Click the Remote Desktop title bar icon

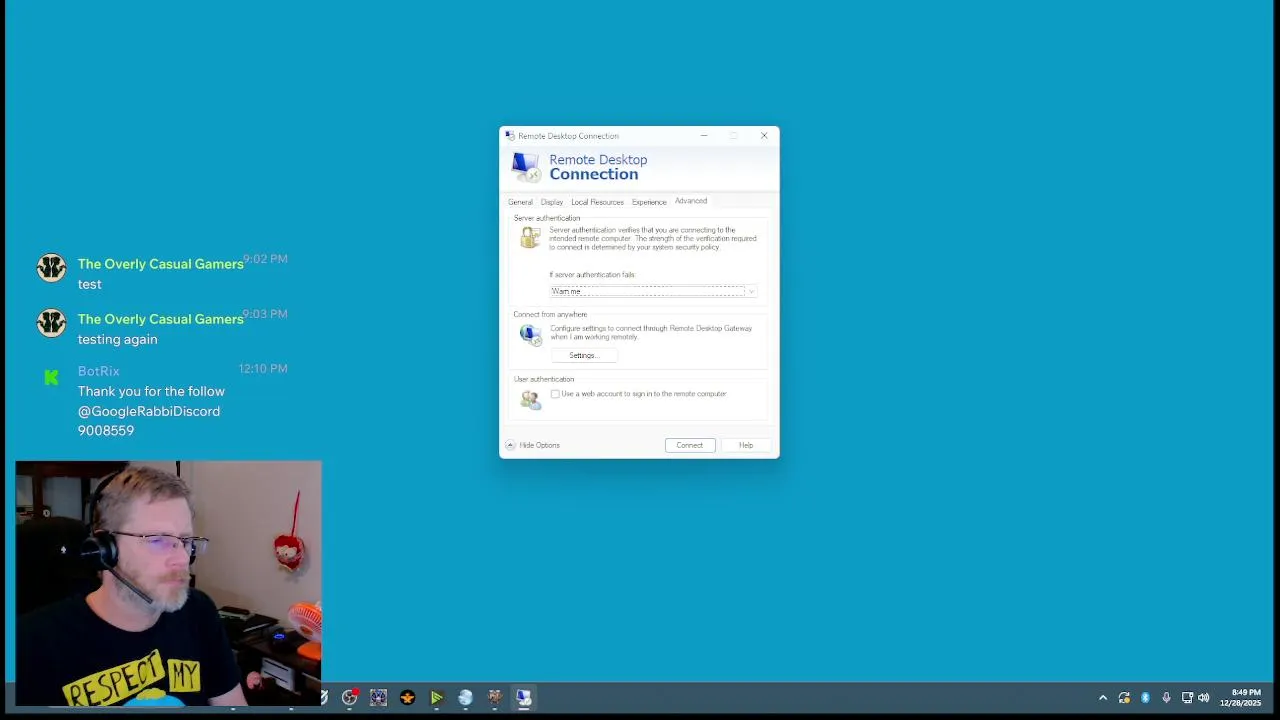click(510, 136)
